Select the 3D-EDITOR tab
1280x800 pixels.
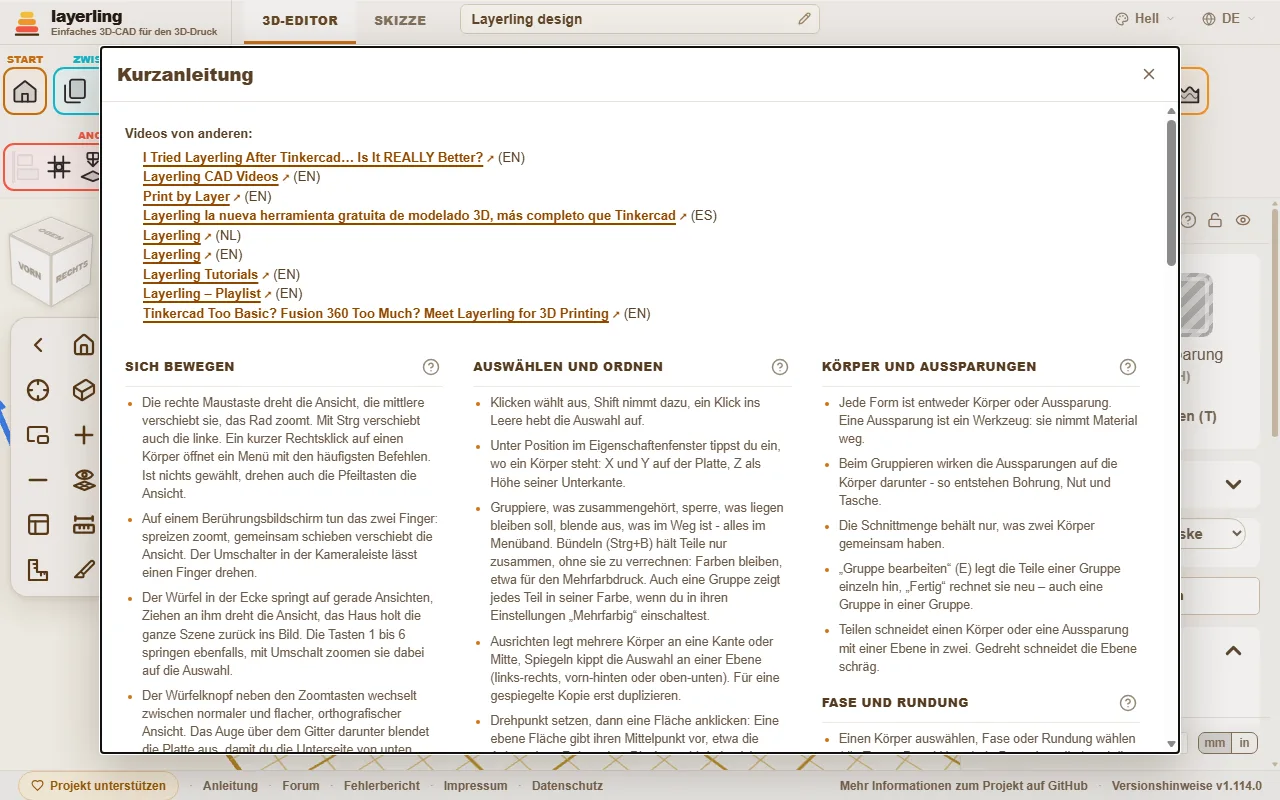click(300, 20)
